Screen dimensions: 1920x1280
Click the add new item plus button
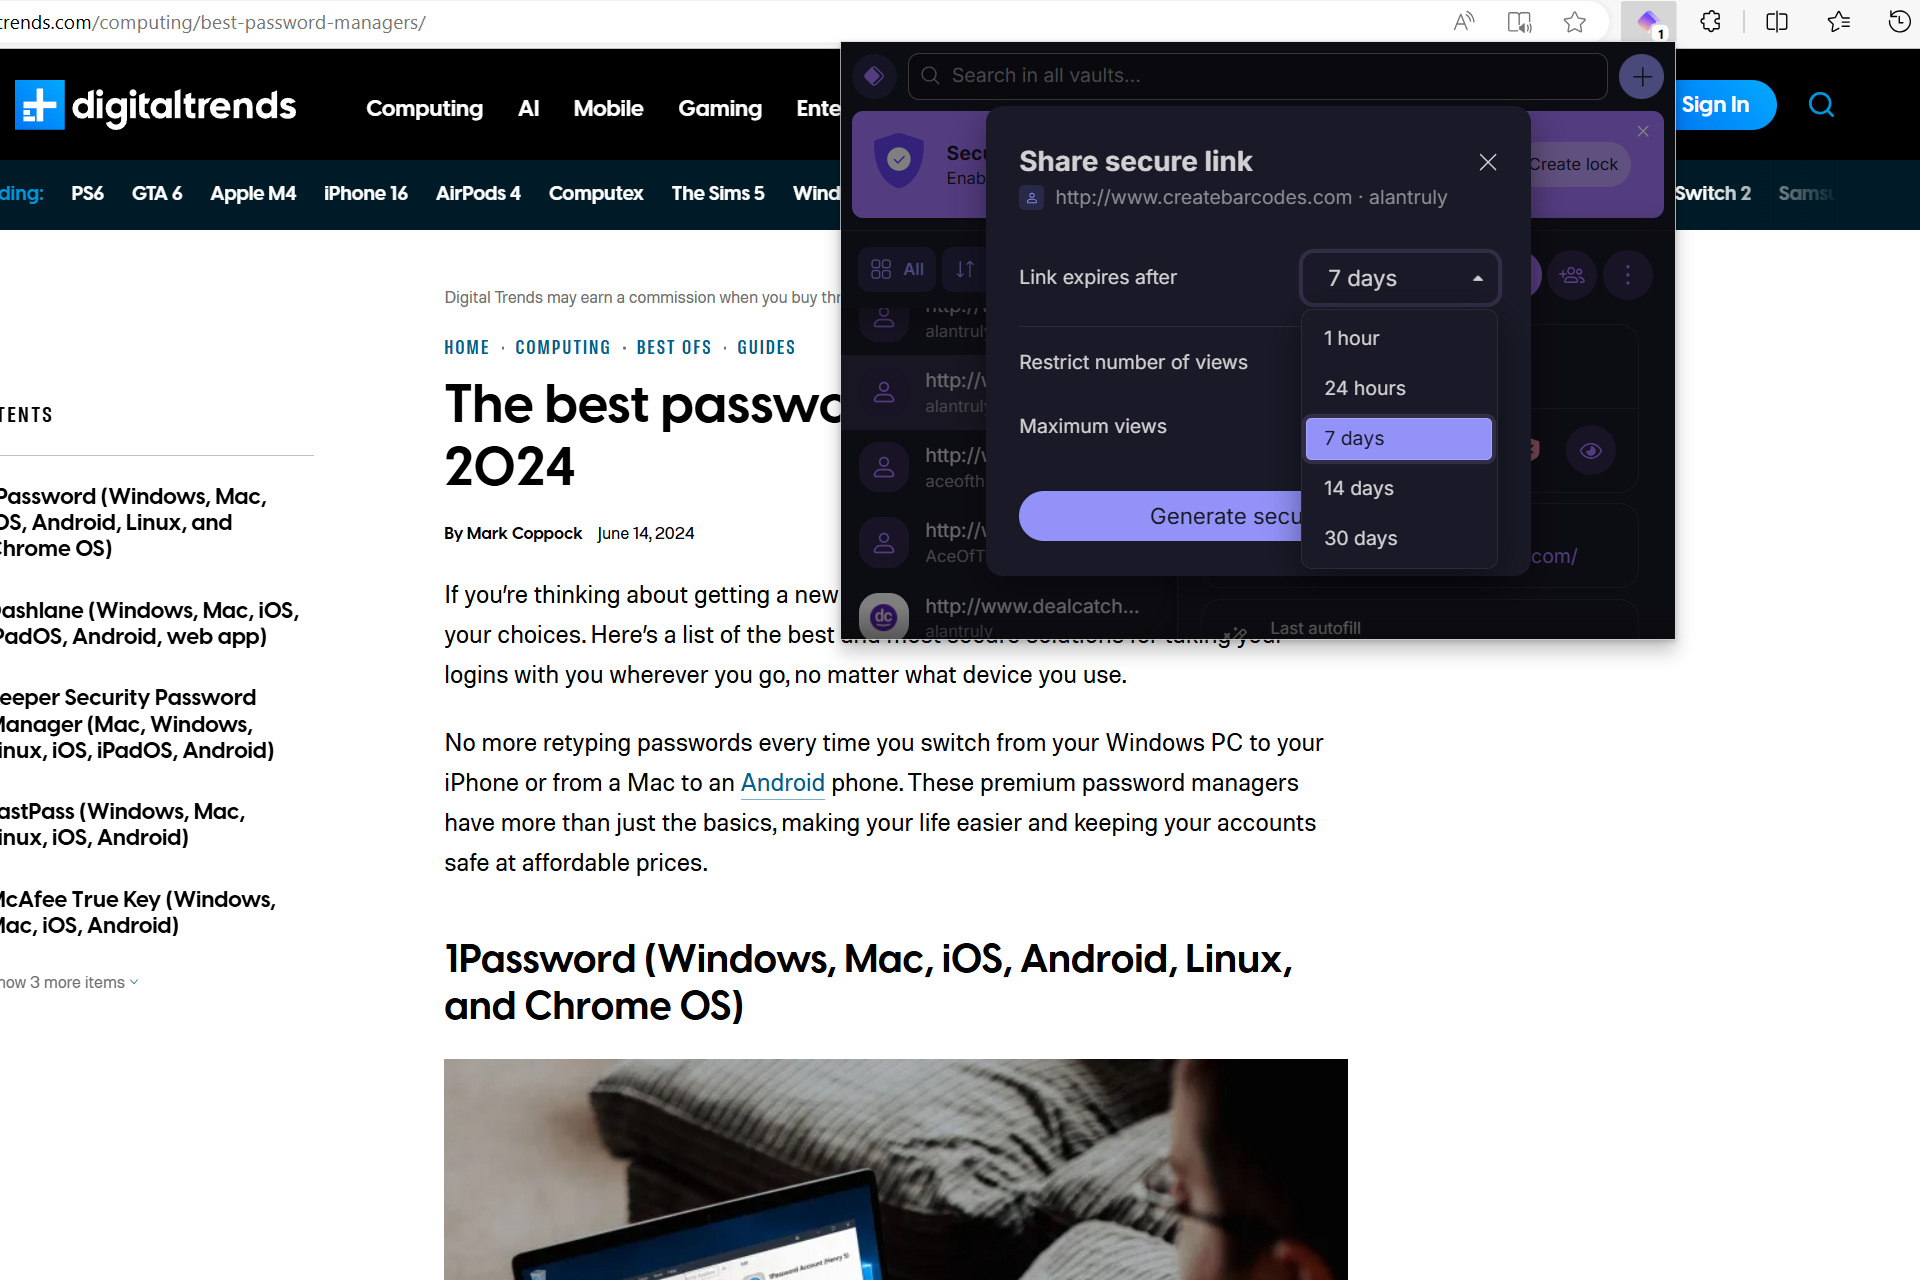click(1640, 76)
